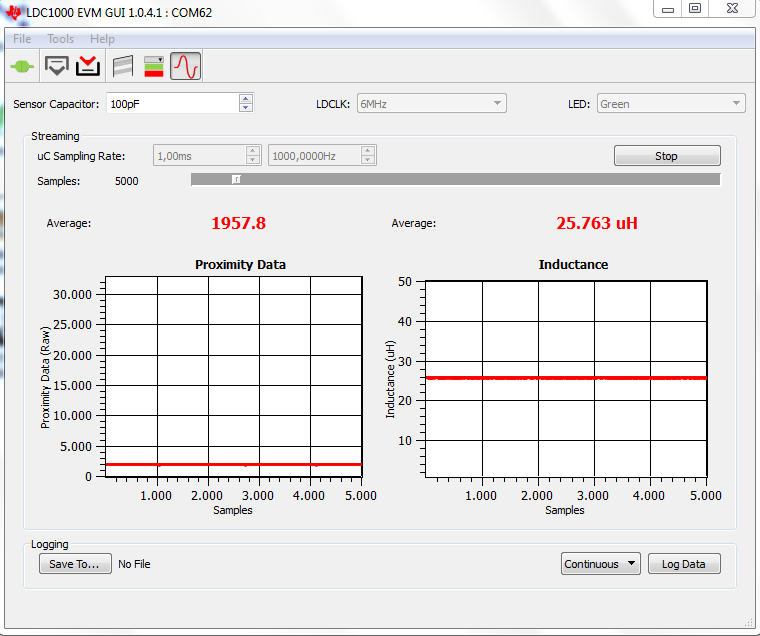Click the Proximity Data chart title
The width and height of the screenshot is (760, 636).
click(240, 265)
